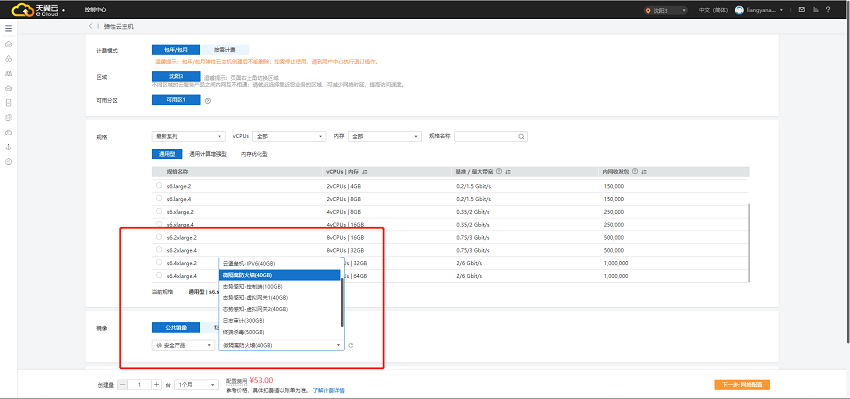Click the bar chart icon in the header
Image resolution: width=850 pixels, height=399 pixels.
coord(815,9)
